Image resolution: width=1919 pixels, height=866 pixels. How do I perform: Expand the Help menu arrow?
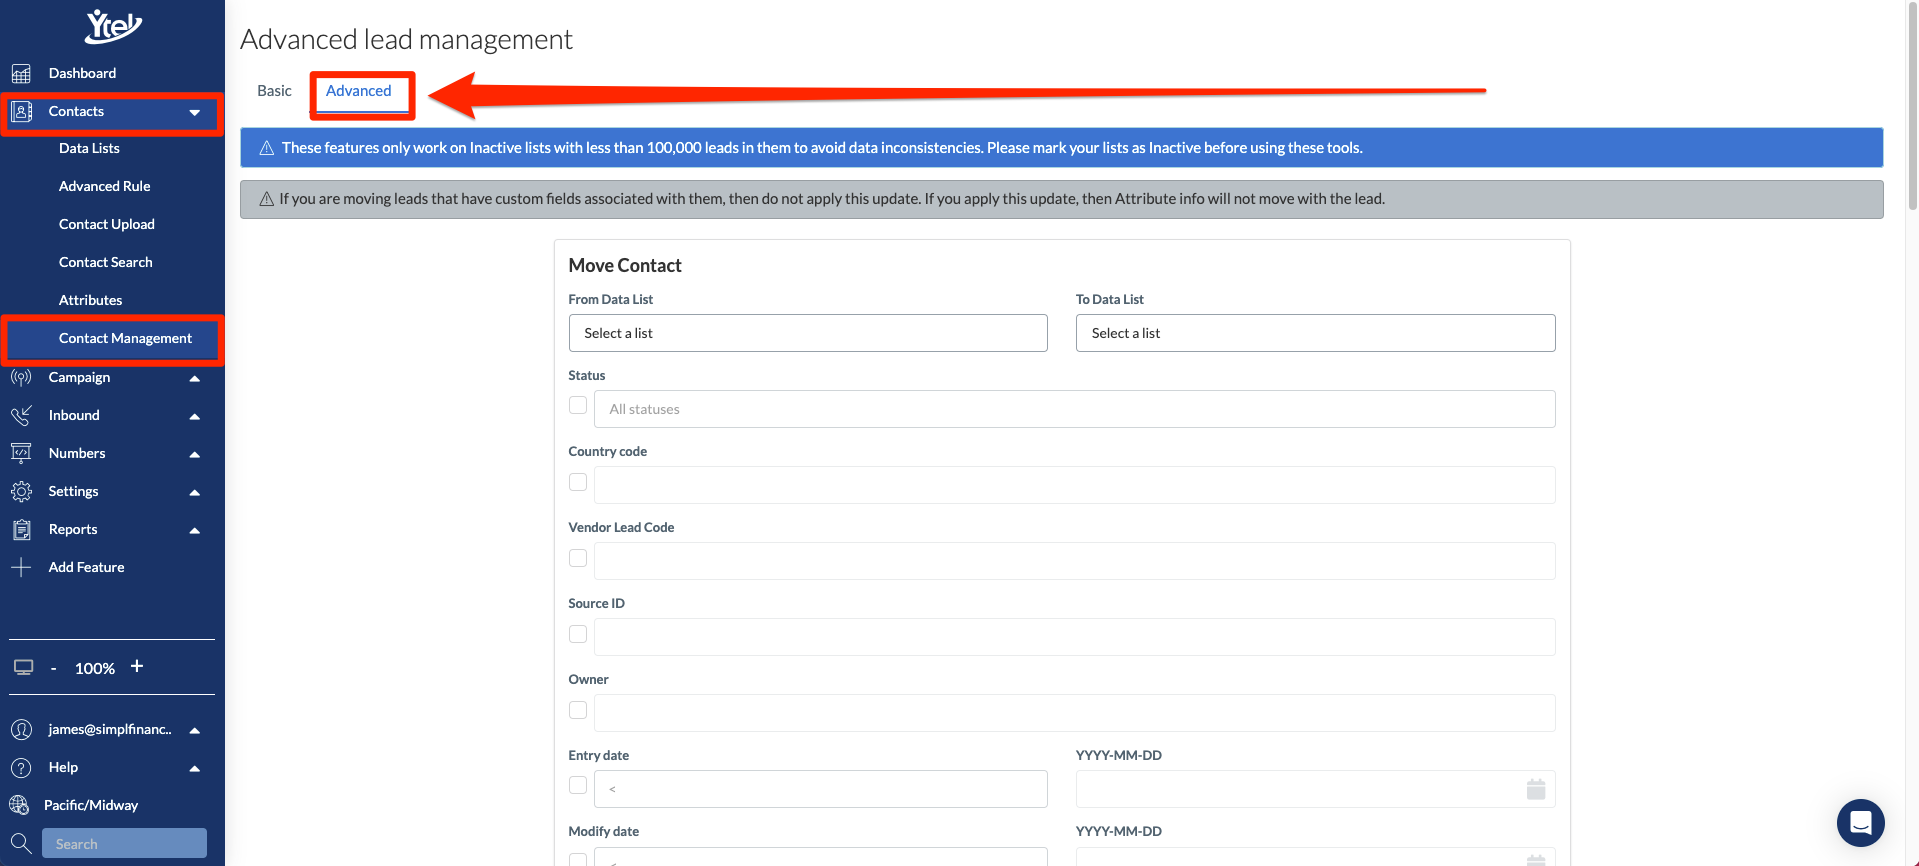[x=195, y=768]
